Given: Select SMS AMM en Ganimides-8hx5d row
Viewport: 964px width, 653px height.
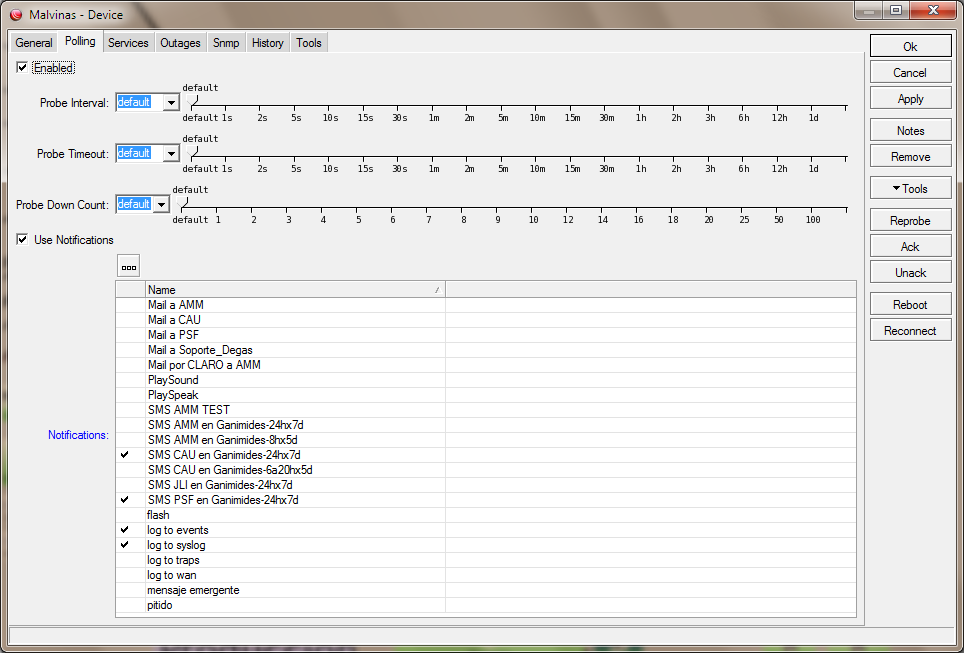Looking at the screenshot, I should point(486,440).
